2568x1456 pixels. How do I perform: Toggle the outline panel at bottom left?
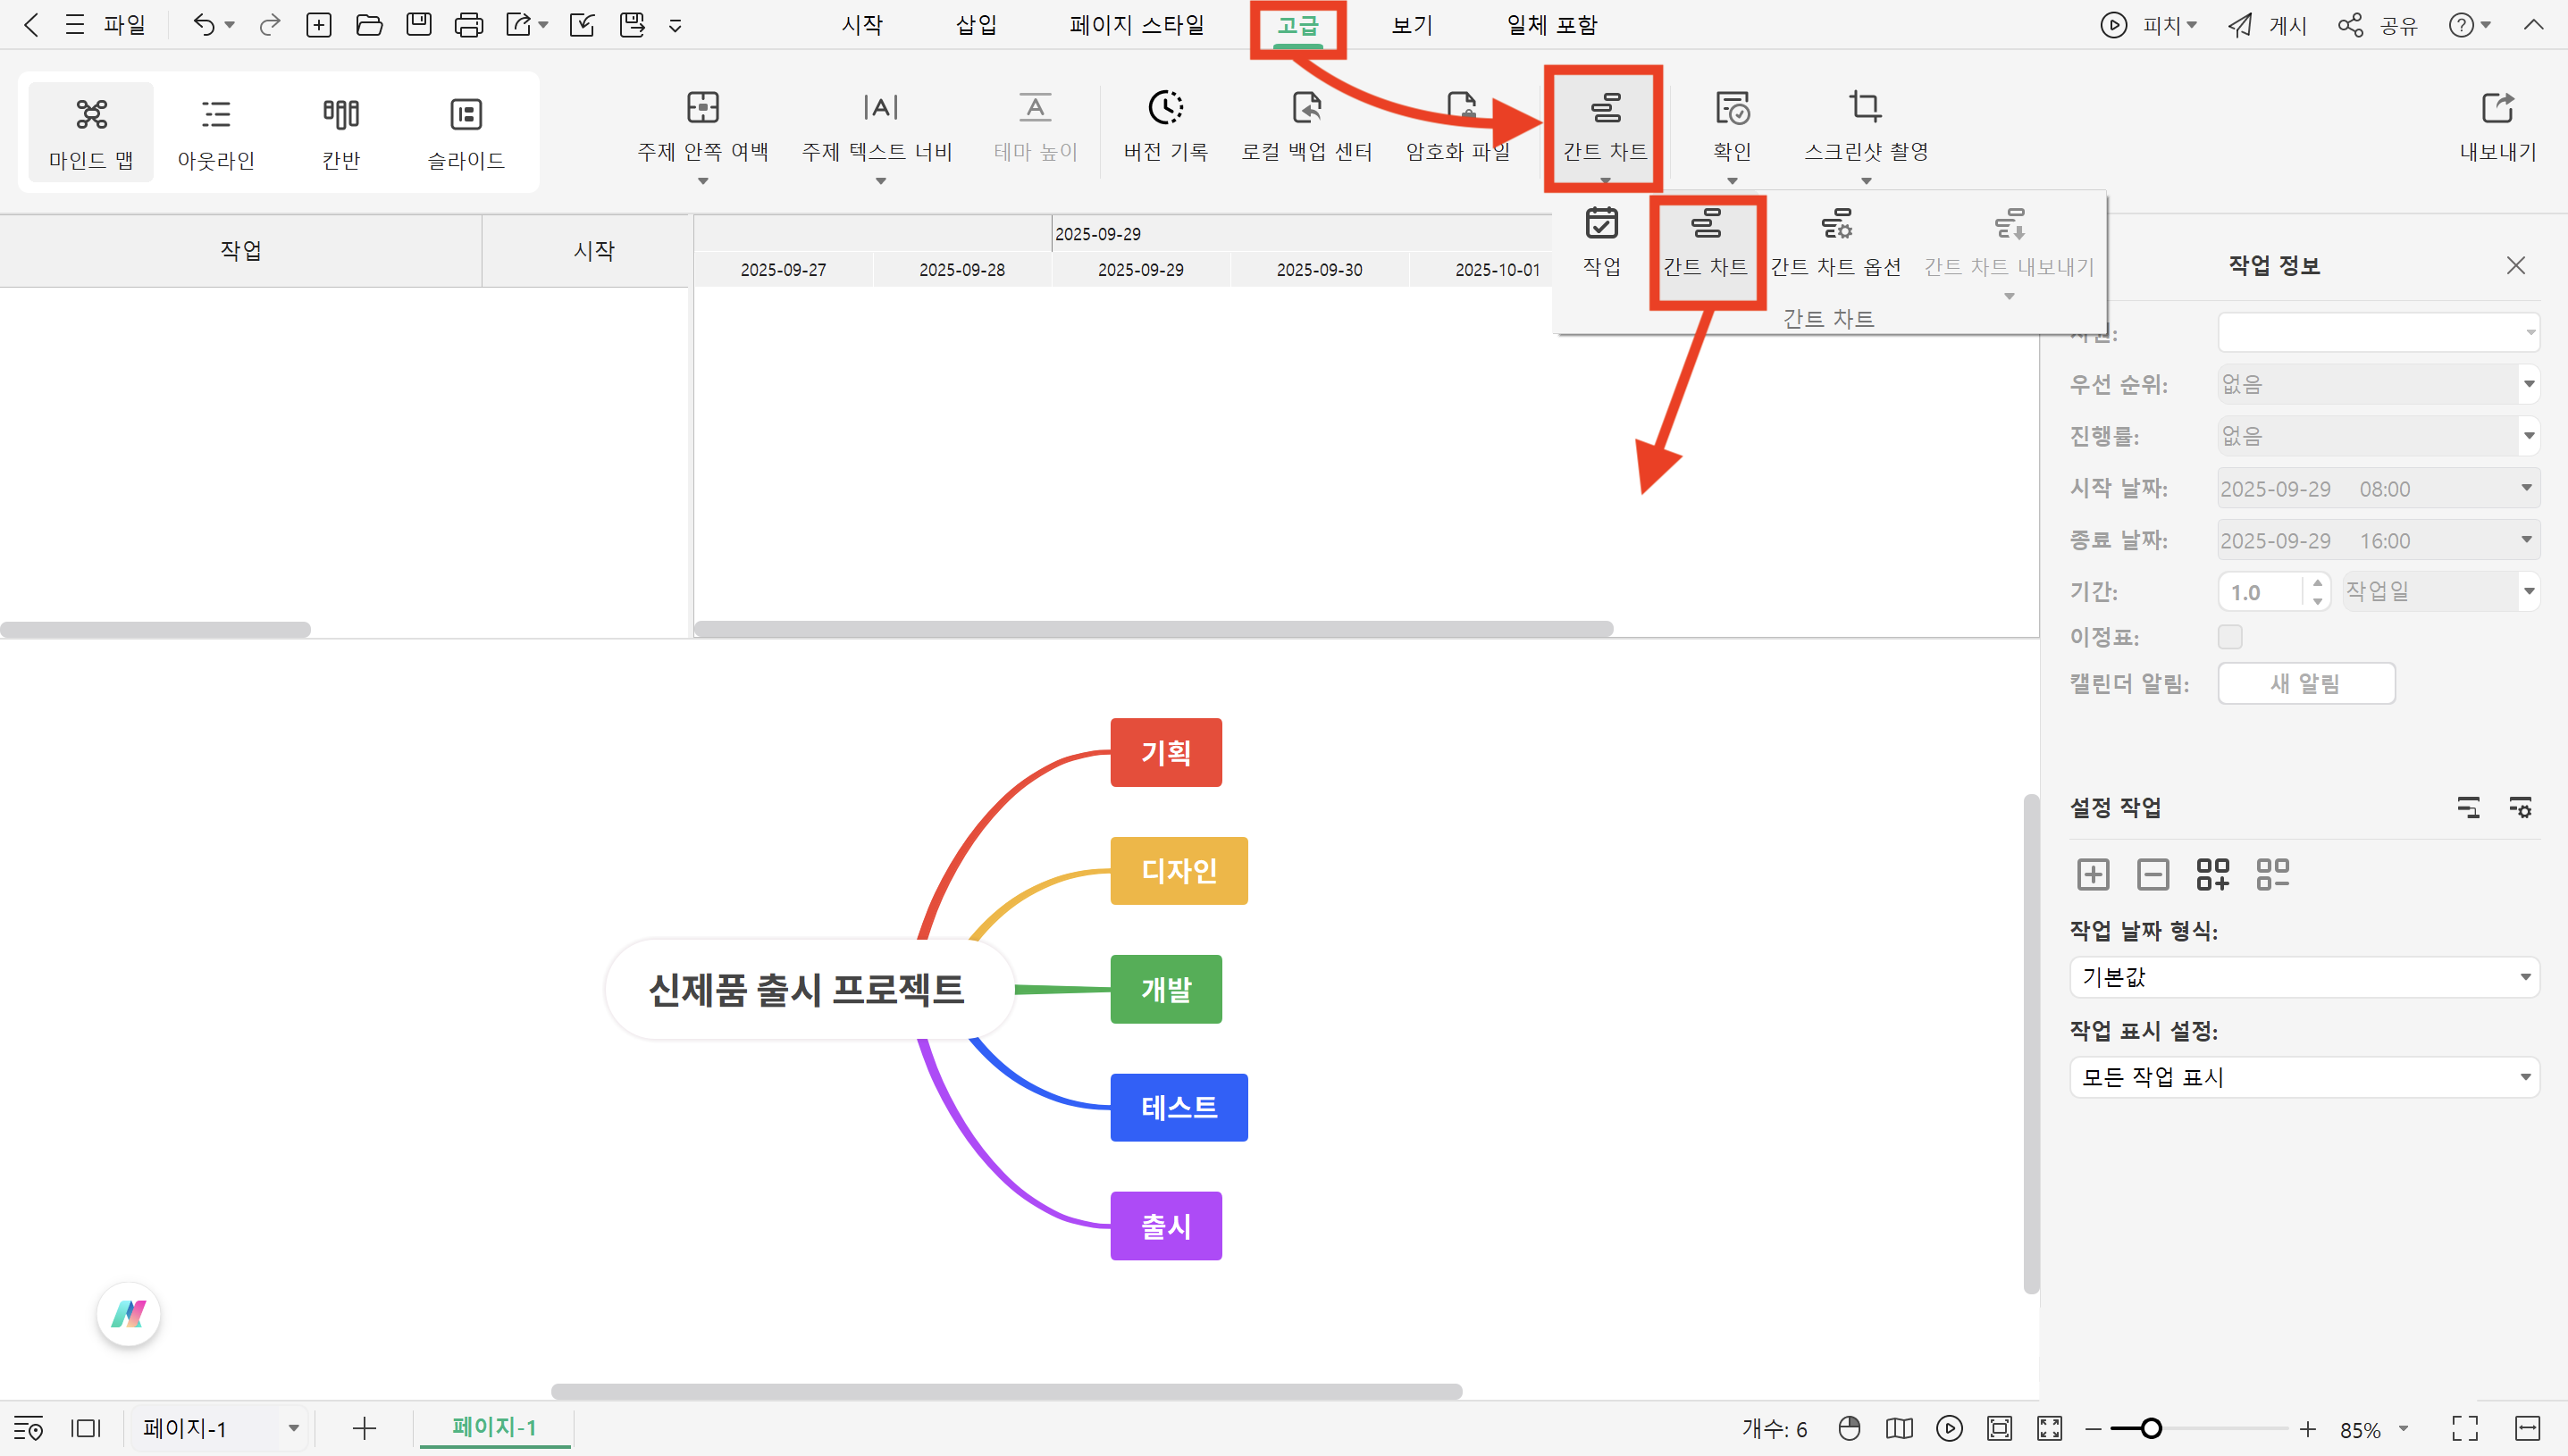point(29,1428)
